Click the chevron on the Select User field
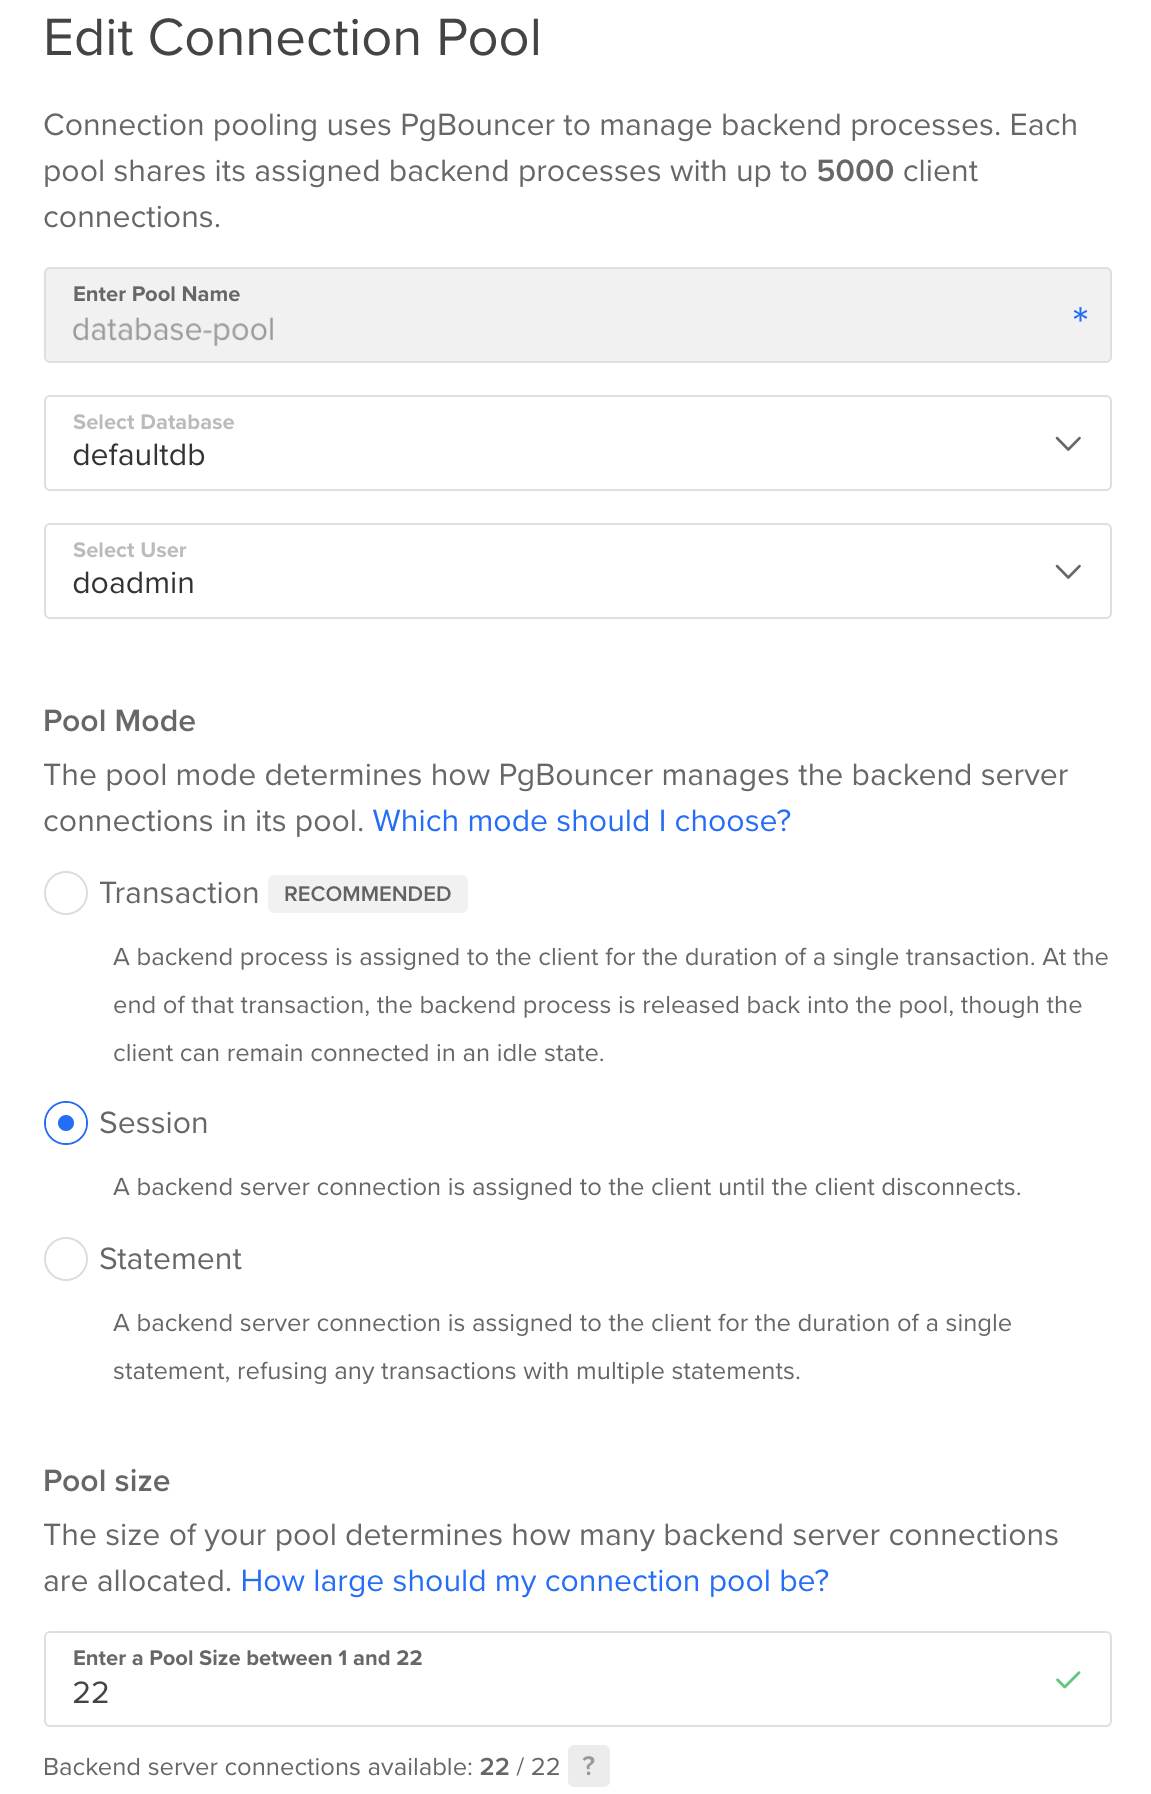This screenshot has height=1794, width=1151. coord(1068,571)
